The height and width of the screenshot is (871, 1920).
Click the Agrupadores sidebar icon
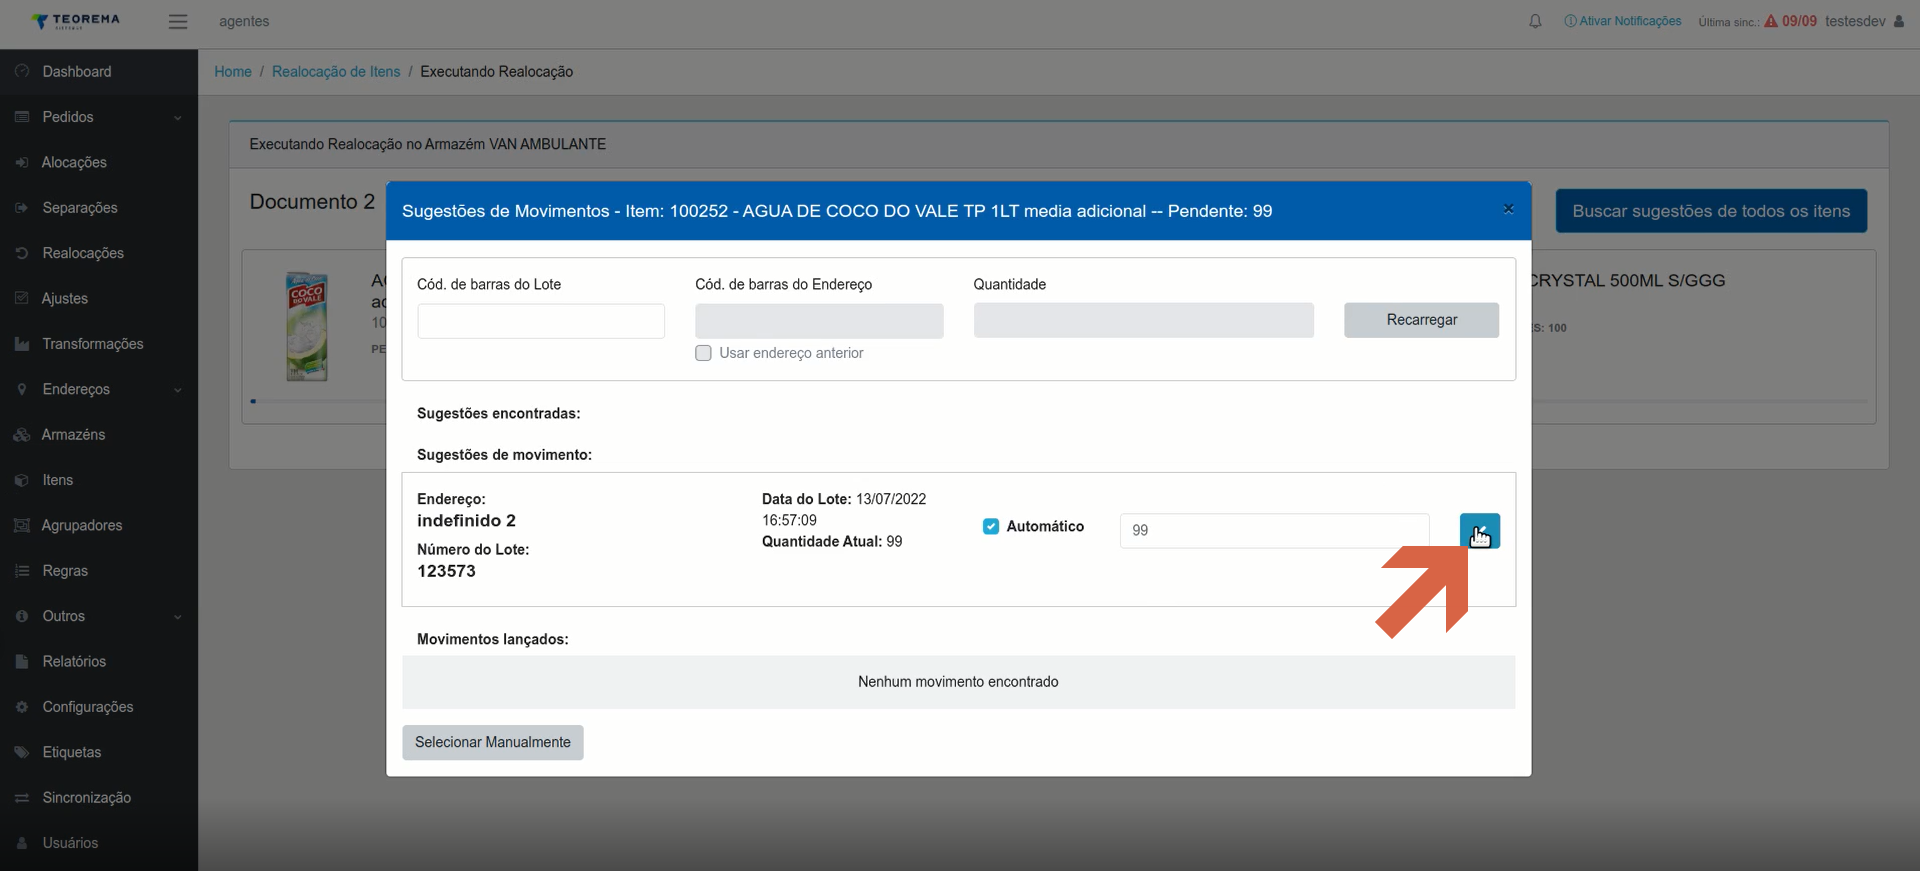click(x=22, y=525)
